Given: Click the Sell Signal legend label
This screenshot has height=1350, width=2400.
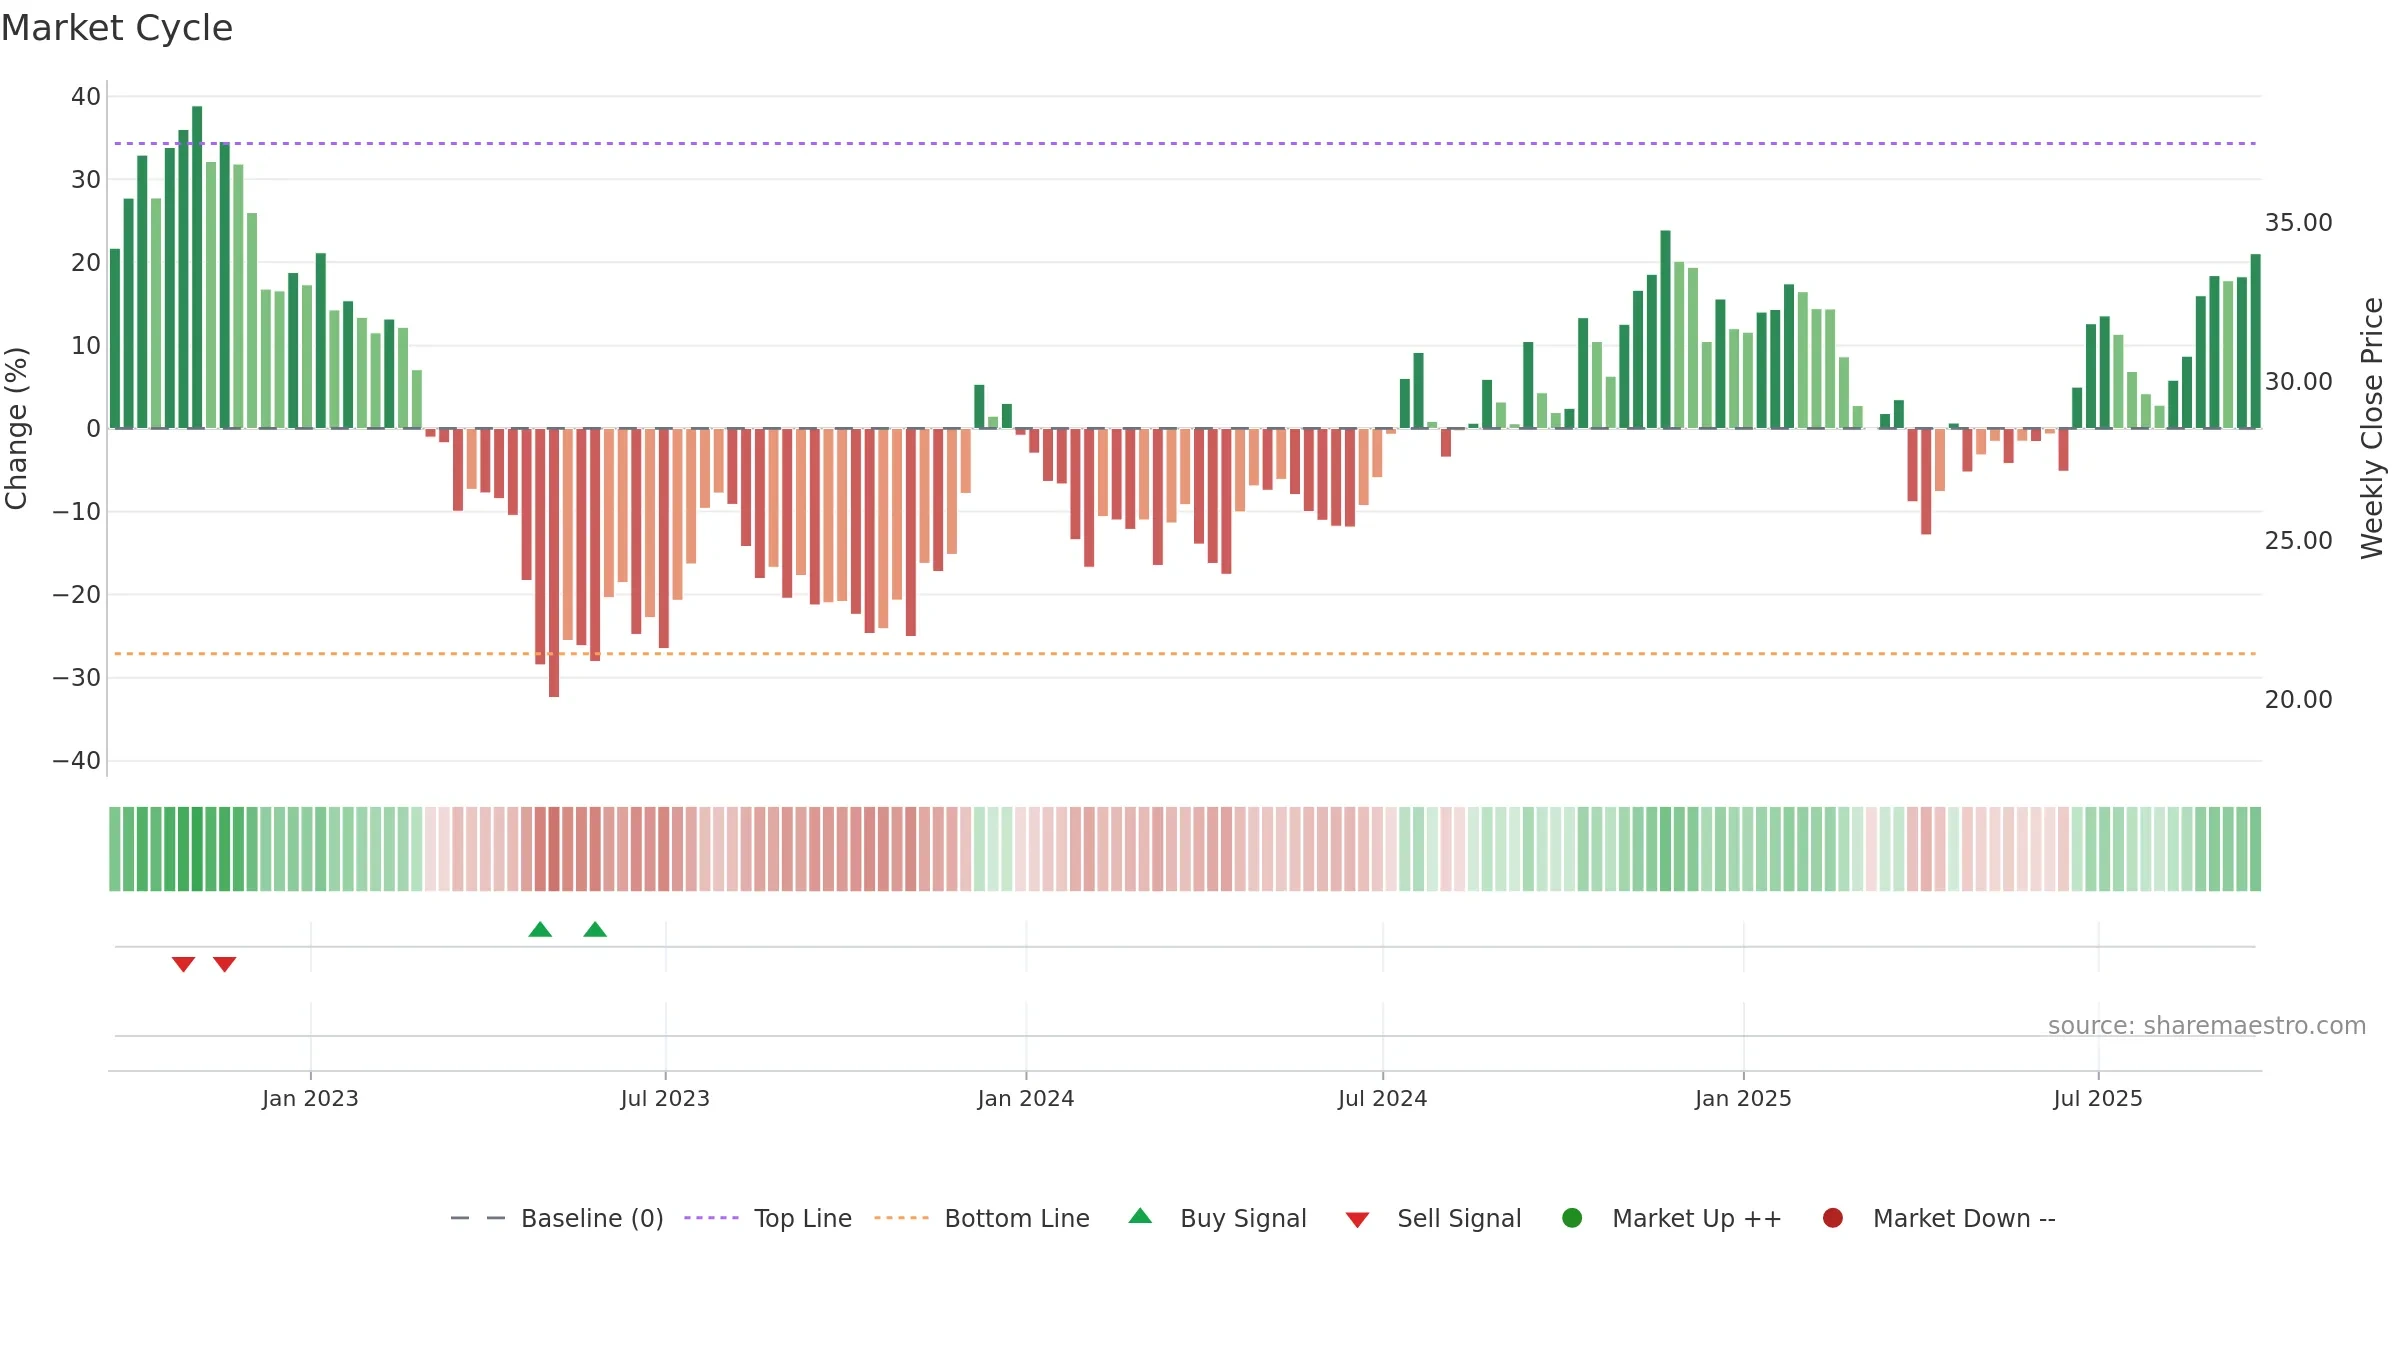Looking at the screenshot, I should [x=1459, y=1218].
